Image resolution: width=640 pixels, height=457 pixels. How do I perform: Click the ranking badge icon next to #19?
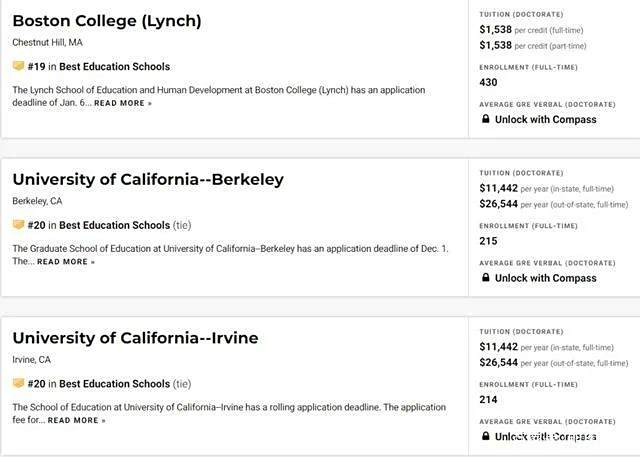(x=18, y=66)
